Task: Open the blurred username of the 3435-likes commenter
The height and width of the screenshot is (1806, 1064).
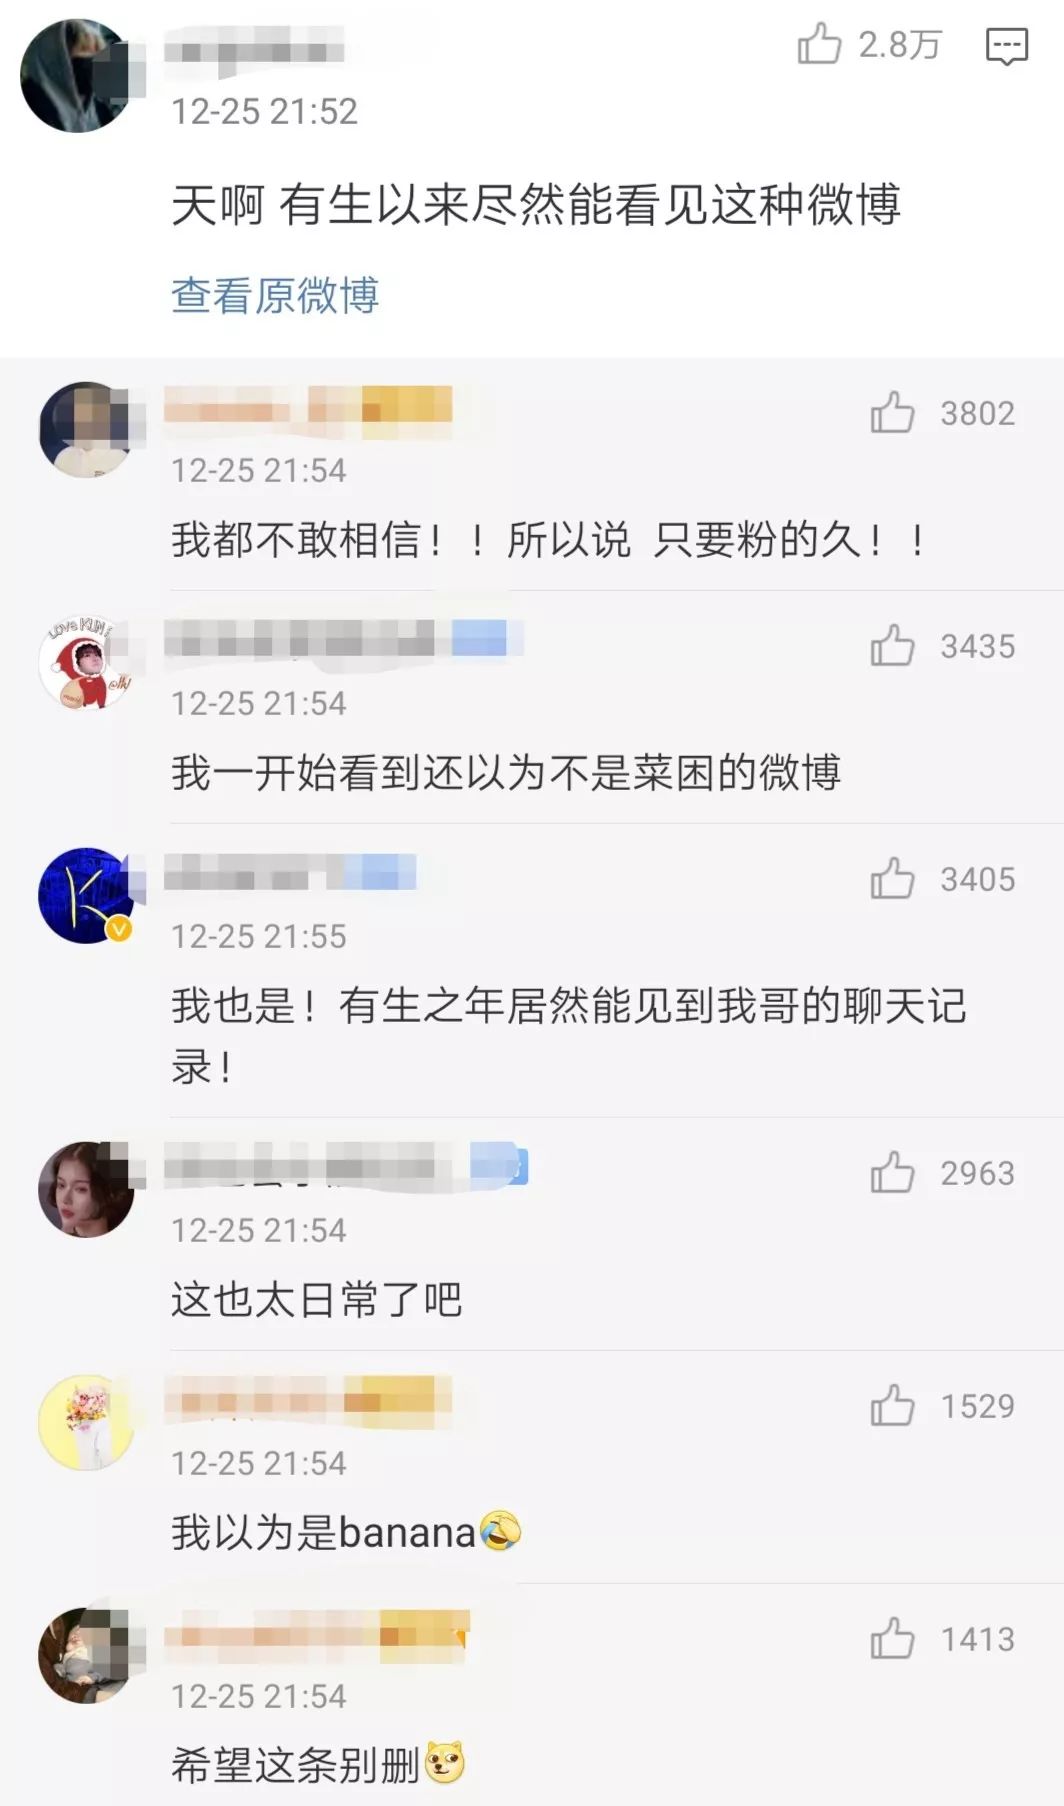Action: [344, 639]
